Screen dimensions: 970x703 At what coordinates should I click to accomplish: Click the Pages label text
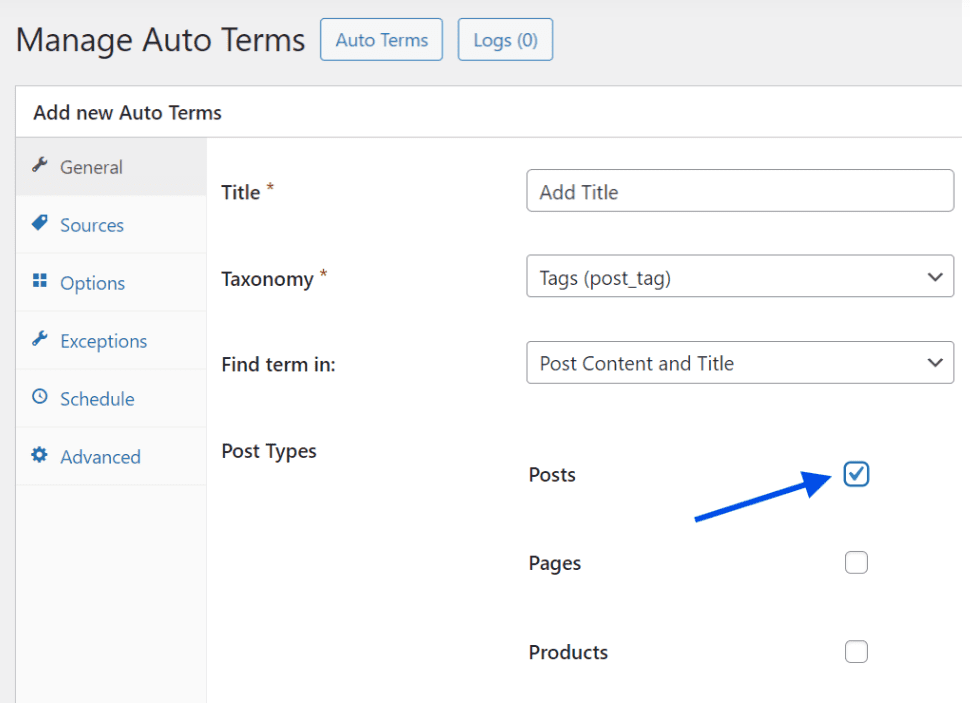point(554,563)
